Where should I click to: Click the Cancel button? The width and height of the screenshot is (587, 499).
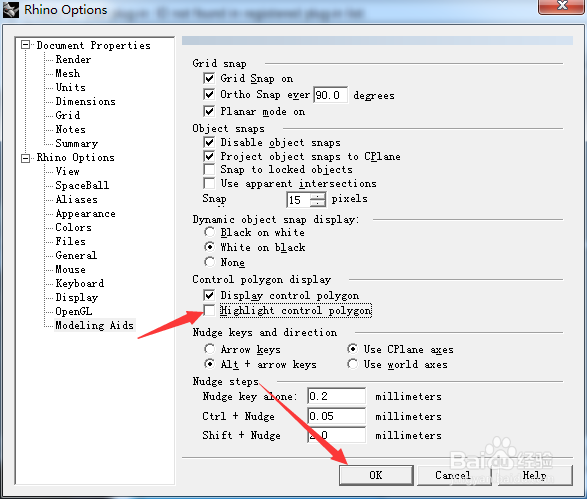click(x=453, y=475)
